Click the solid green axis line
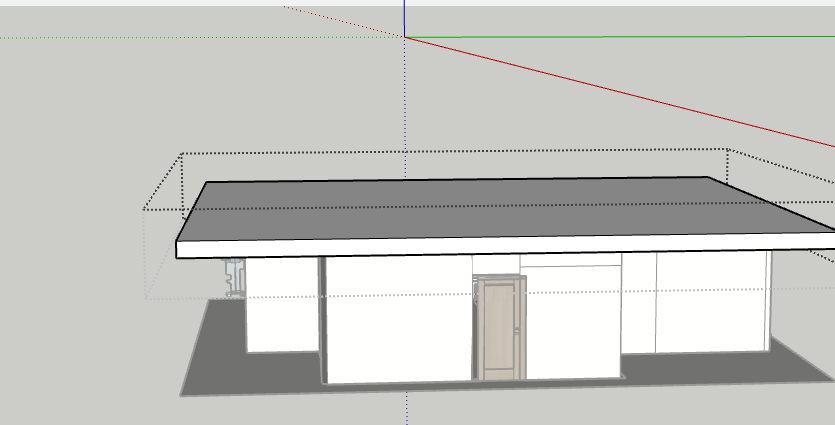The width and height of the screenshot is (835, 425). pyautogui.click(x=619, y=37)
